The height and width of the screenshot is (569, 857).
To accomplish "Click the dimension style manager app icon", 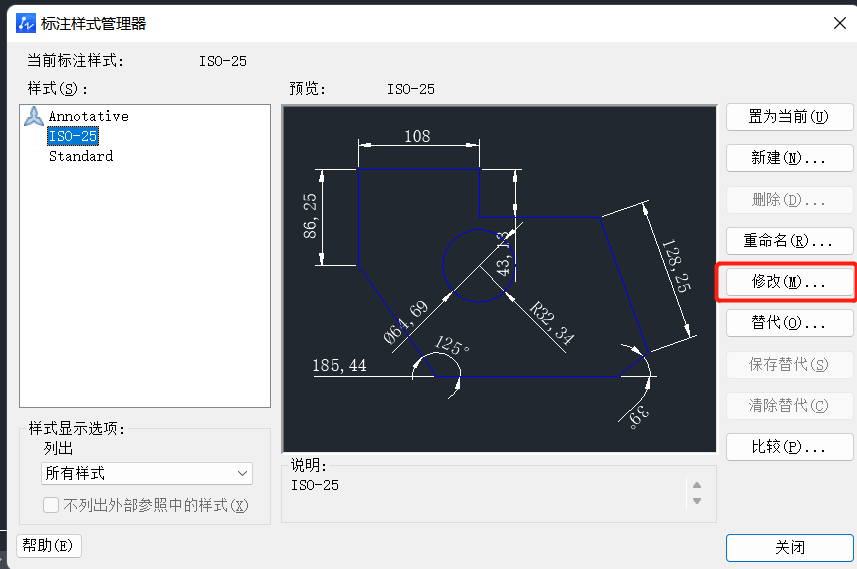I will tap(26, 24).
